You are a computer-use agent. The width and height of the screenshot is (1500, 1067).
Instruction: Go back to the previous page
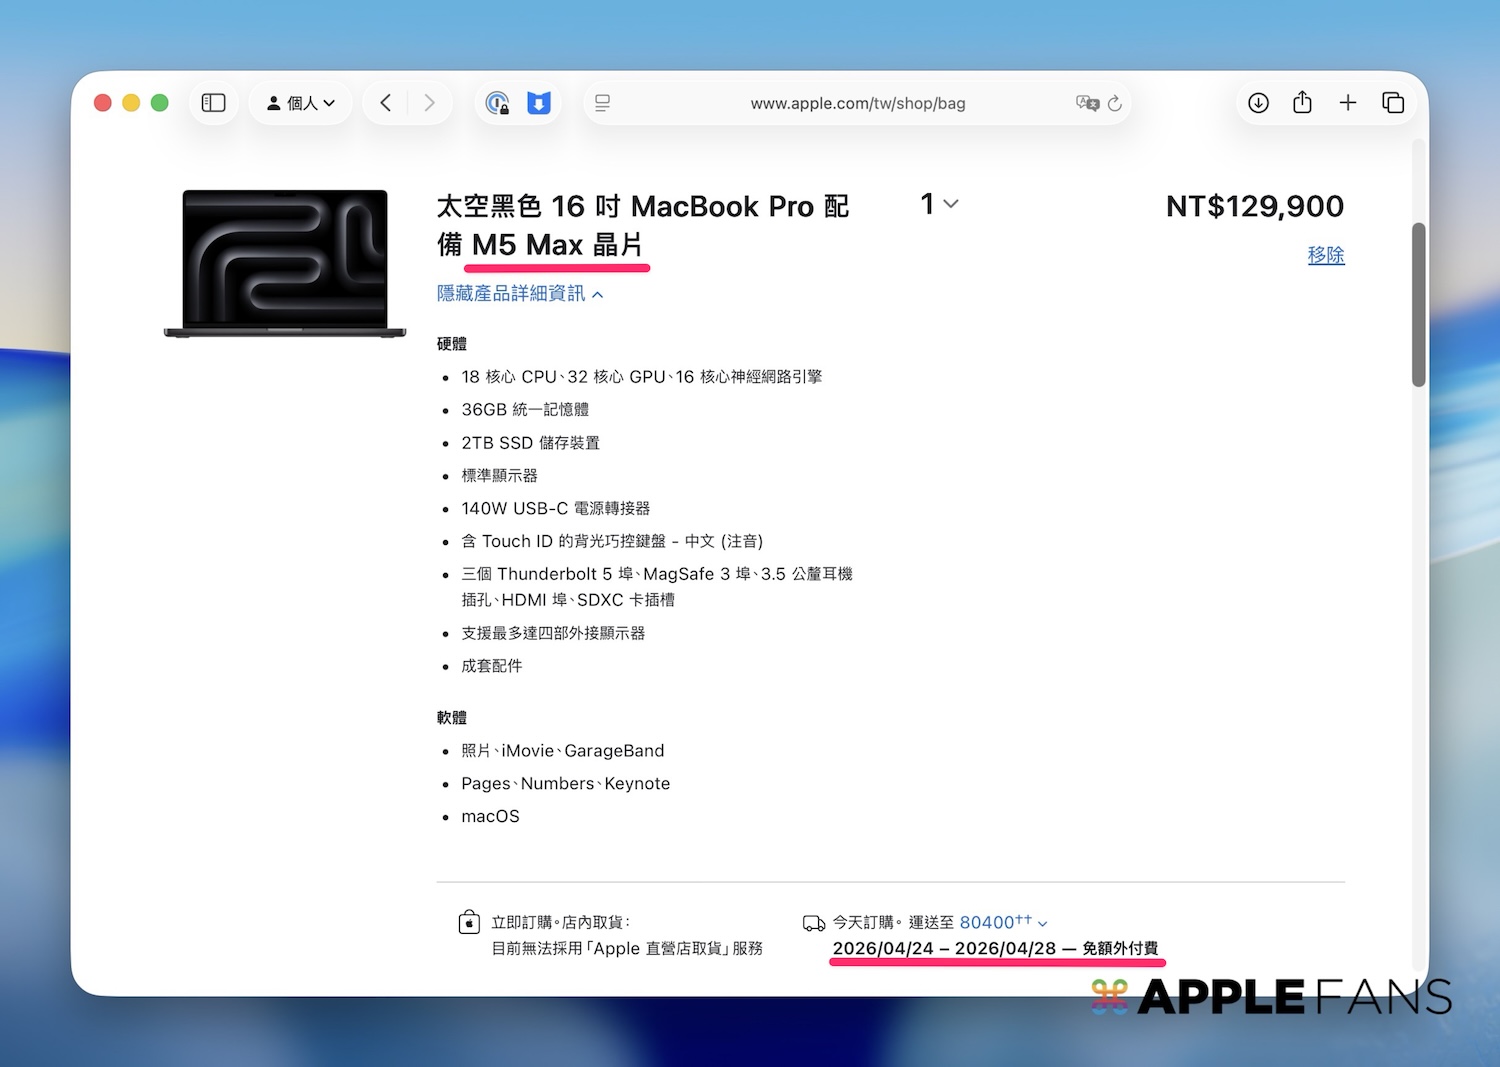click(386, 103)
